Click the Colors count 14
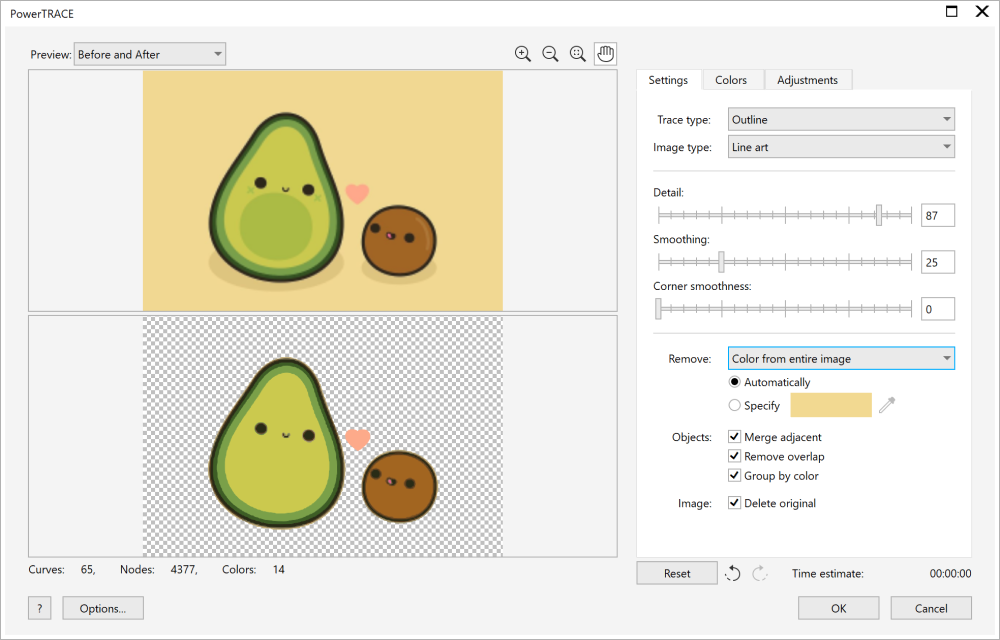This screenshot has width=1000, height=640. pyautogui.click(x=279, y=569)
